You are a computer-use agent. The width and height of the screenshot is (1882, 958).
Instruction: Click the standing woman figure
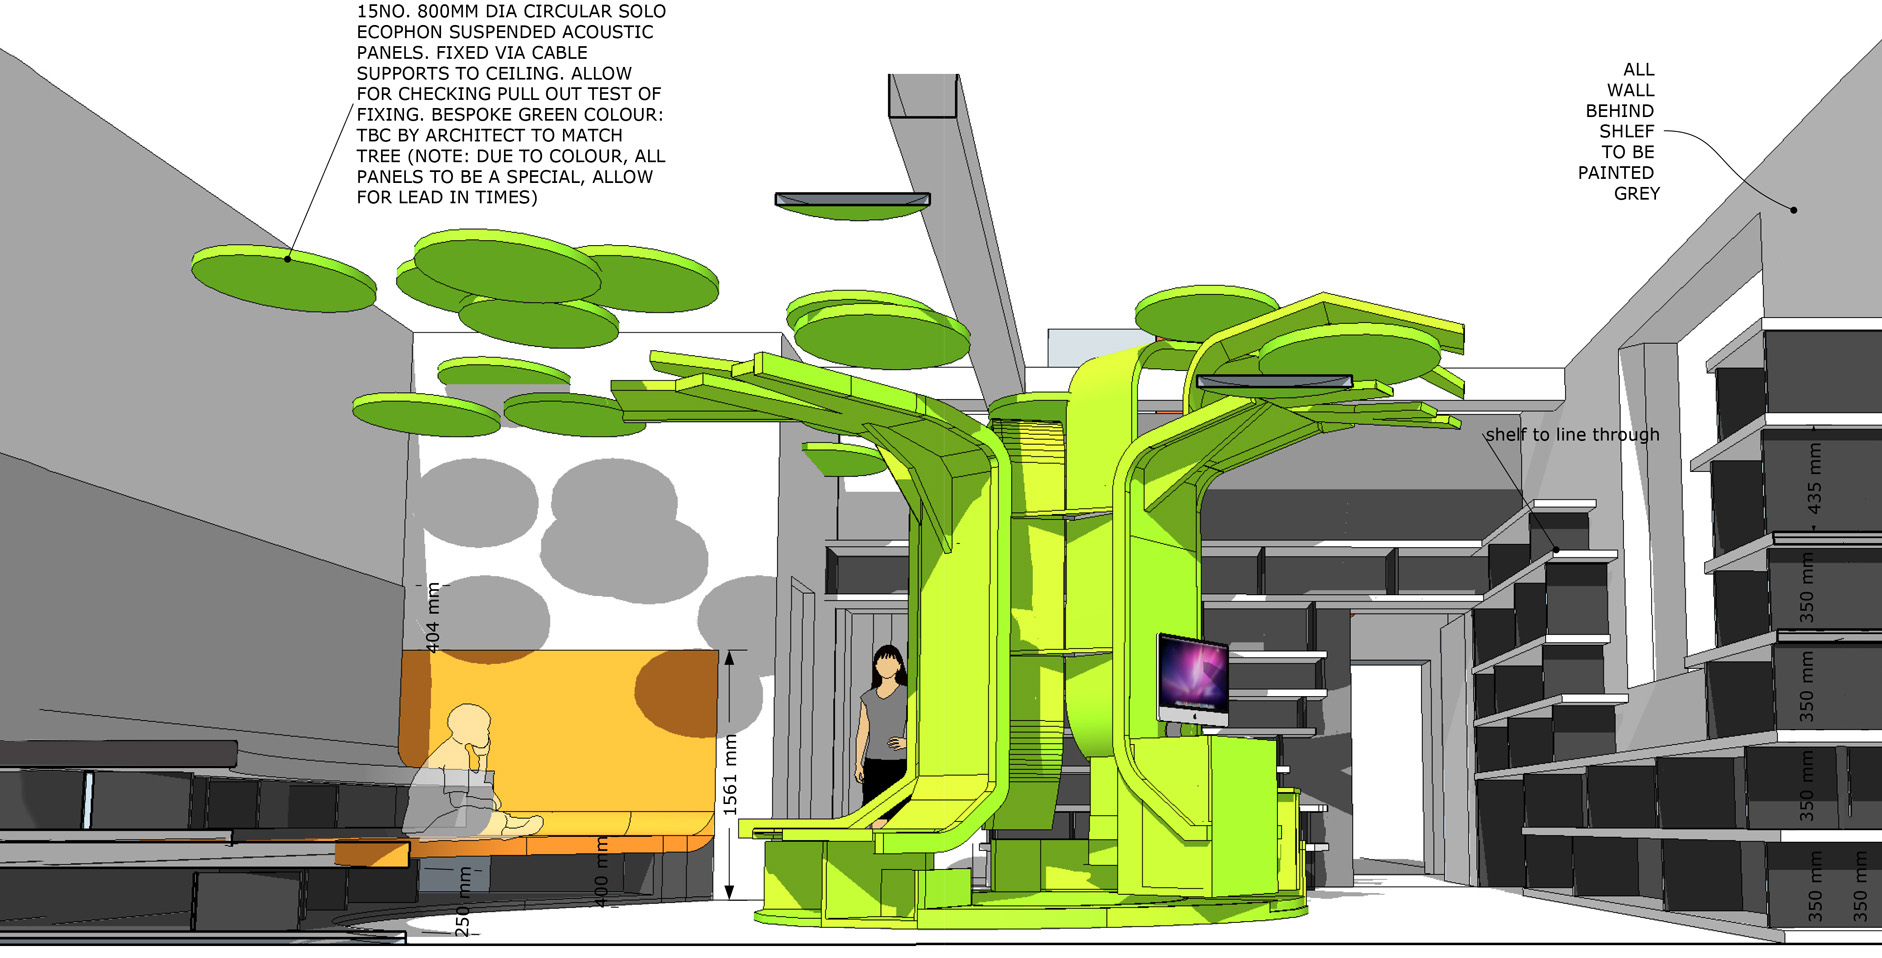click(883, 735)
